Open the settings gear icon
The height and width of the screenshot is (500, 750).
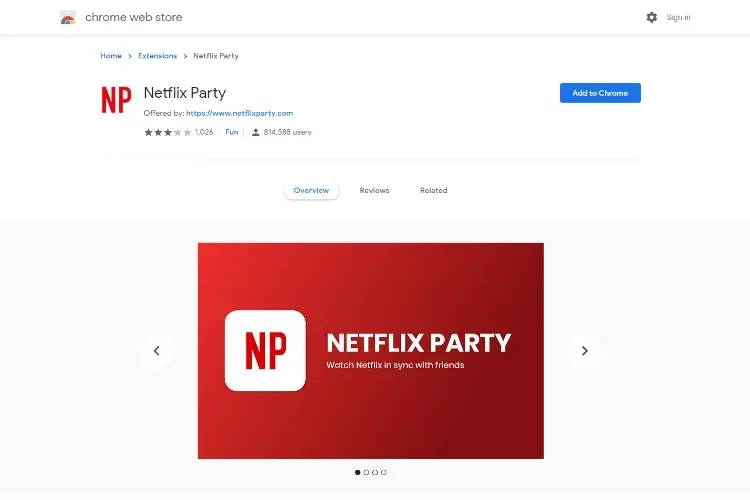click(651, 18)
